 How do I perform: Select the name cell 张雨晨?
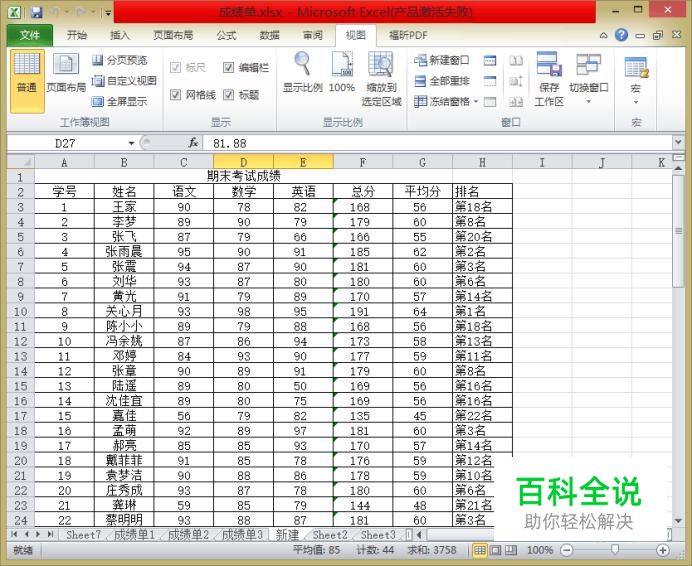(124, 252)
